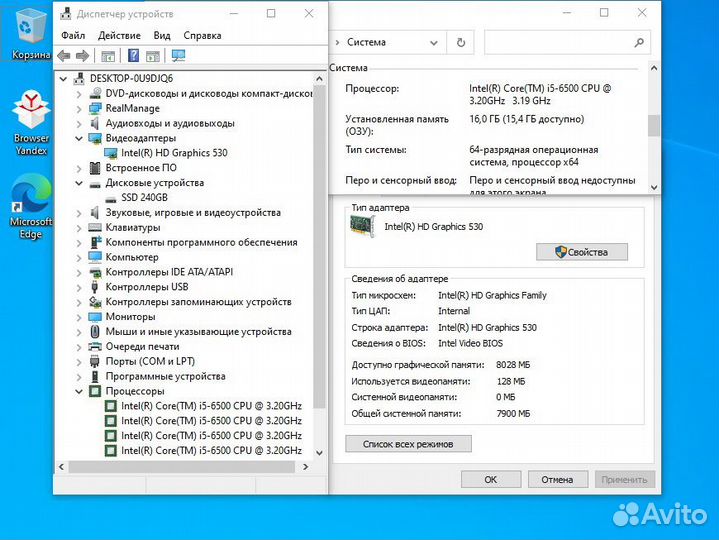Click the OK button
Viewport: 719px width, 540px height.
[491, 479]
